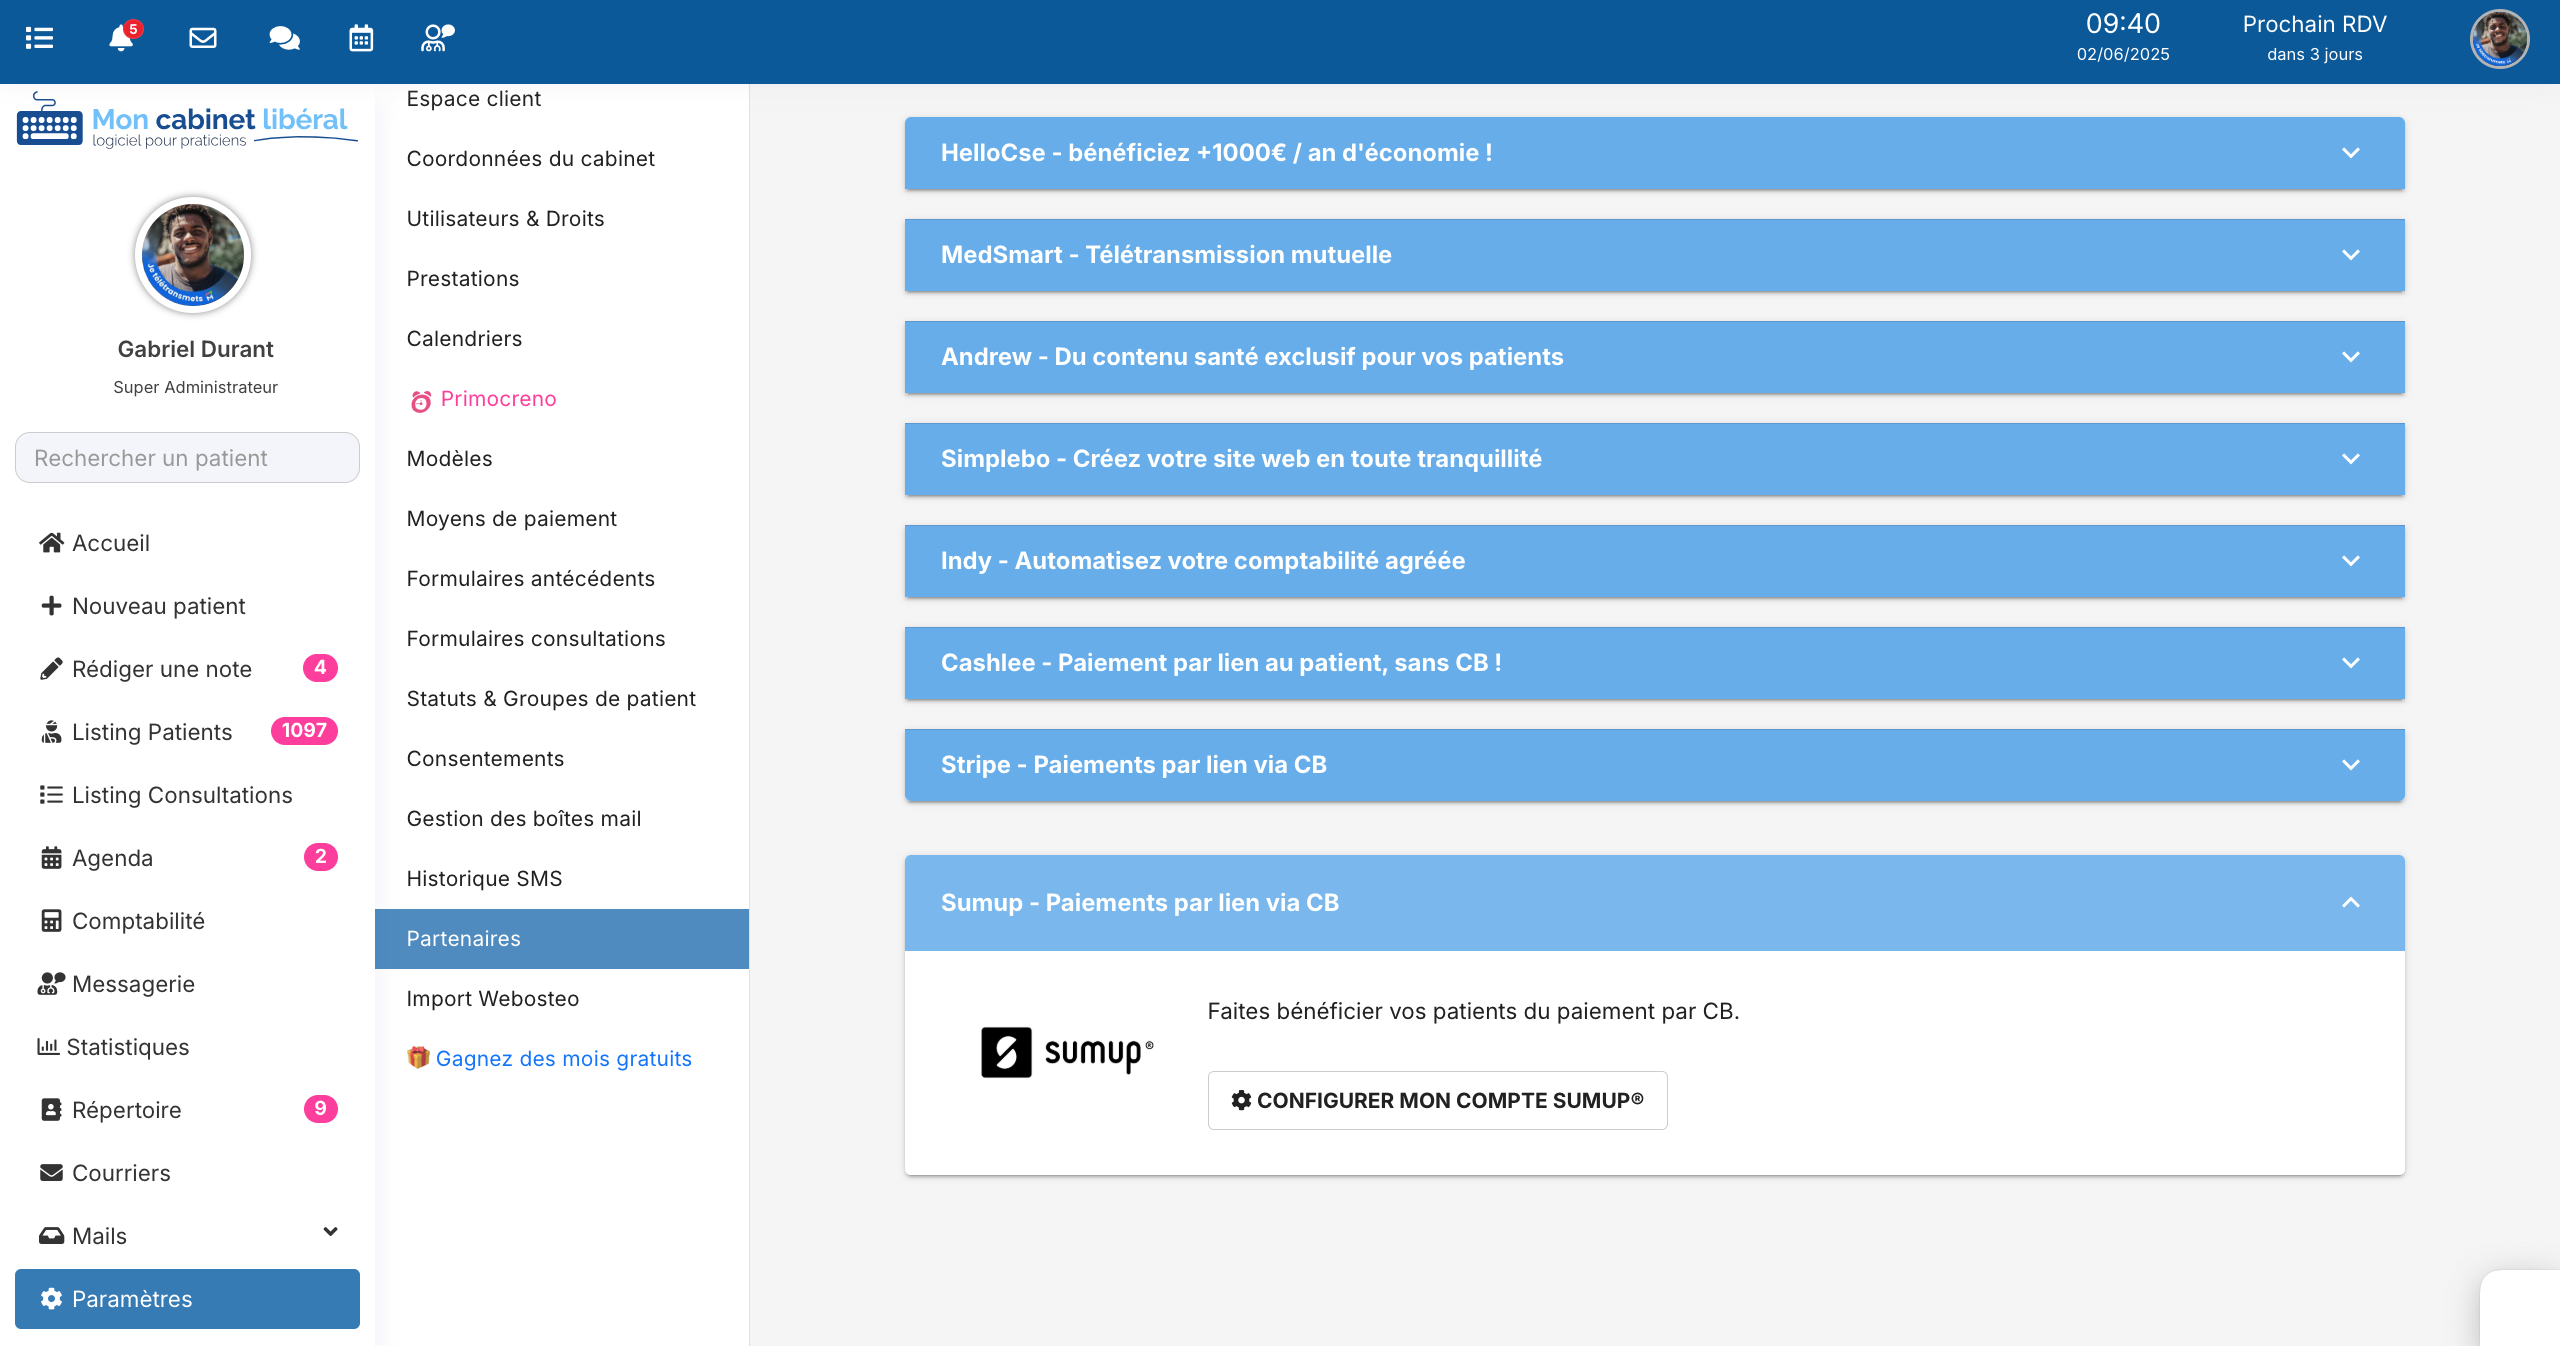Click Gabriel Durant's profile photo in sidebar
Viewport: 2560px width, 1346px height.
pyautogui.click(x=193, y=254)
